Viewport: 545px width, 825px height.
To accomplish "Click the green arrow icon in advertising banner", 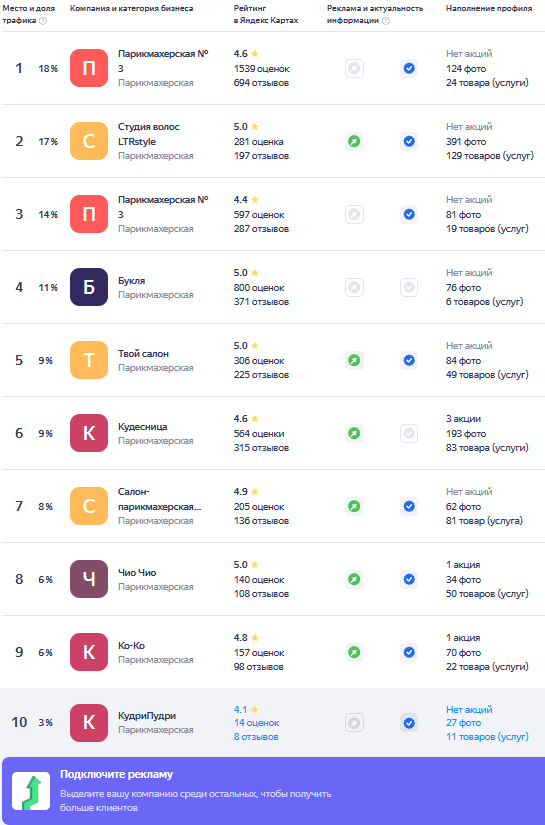I will coord(31,791).
